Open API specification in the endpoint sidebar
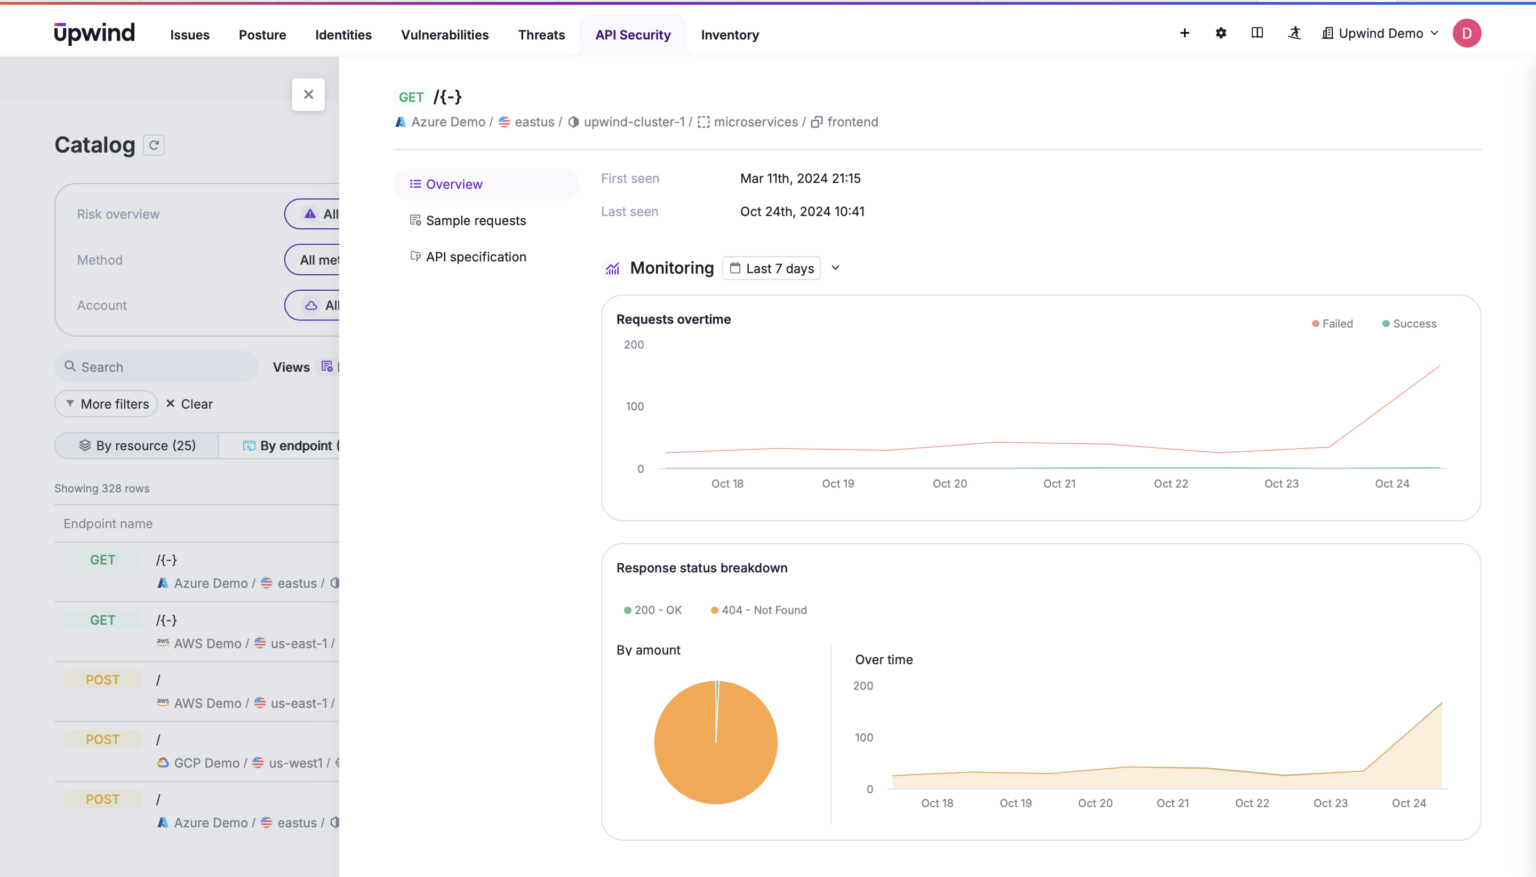1536x877 pixels. pos(475,256)
